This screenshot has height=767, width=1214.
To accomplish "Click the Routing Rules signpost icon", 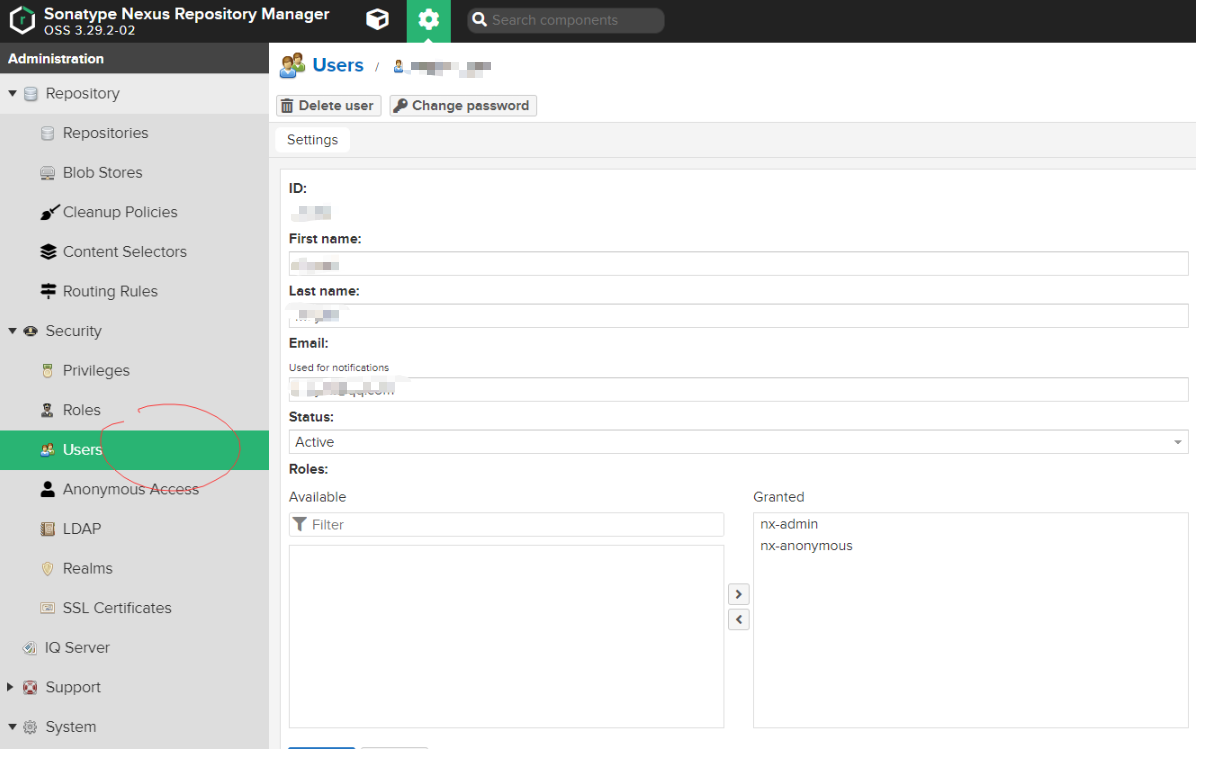I will [48, 291].
